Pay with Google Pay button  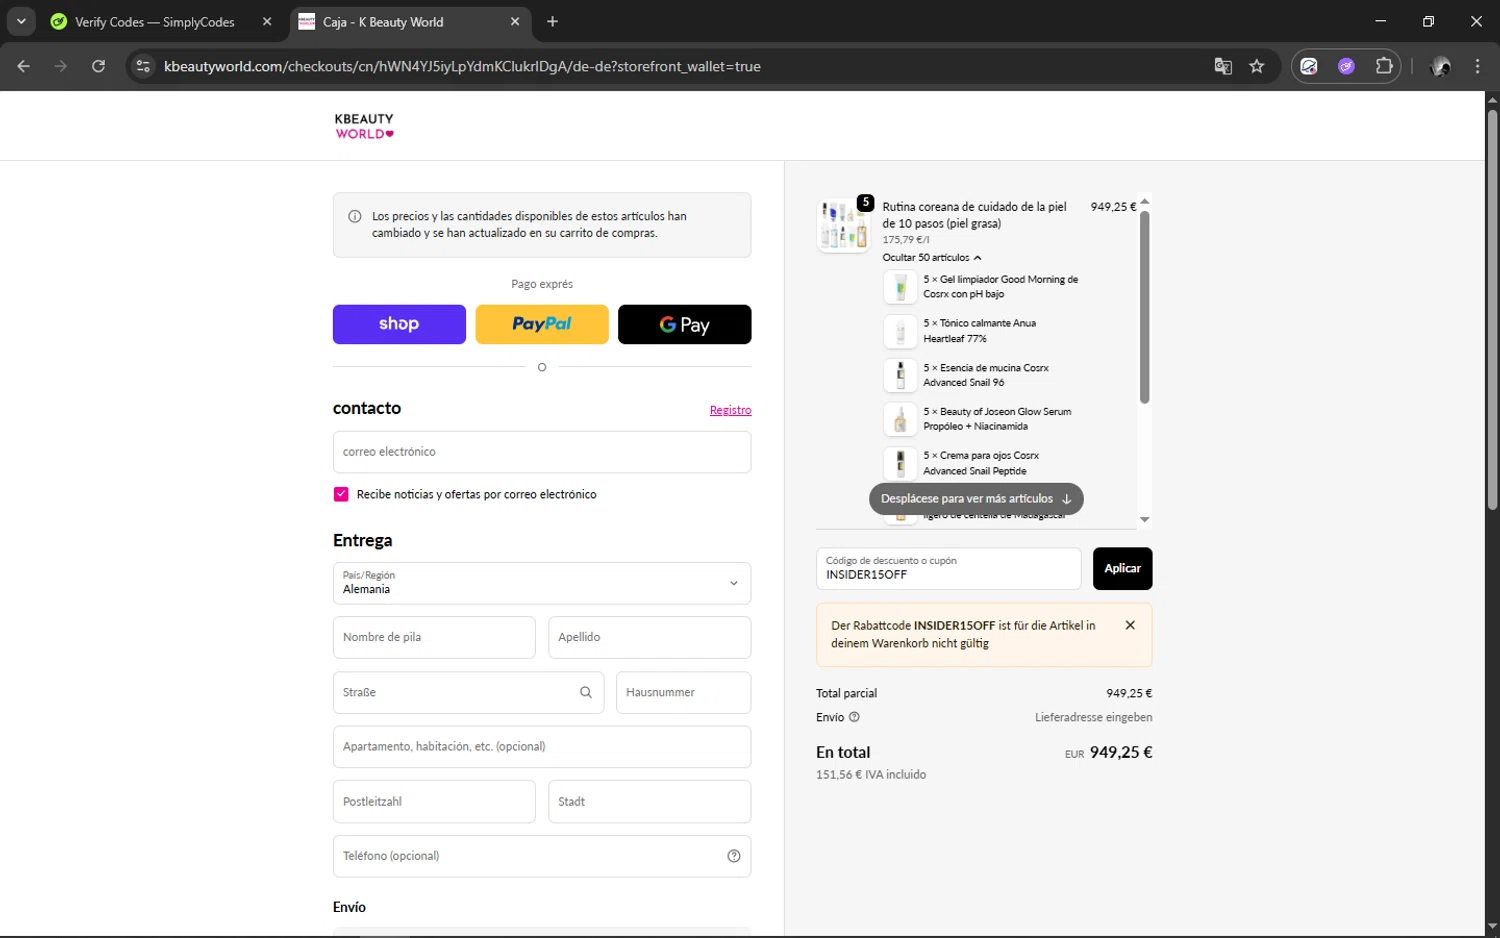tap(684, 324)
